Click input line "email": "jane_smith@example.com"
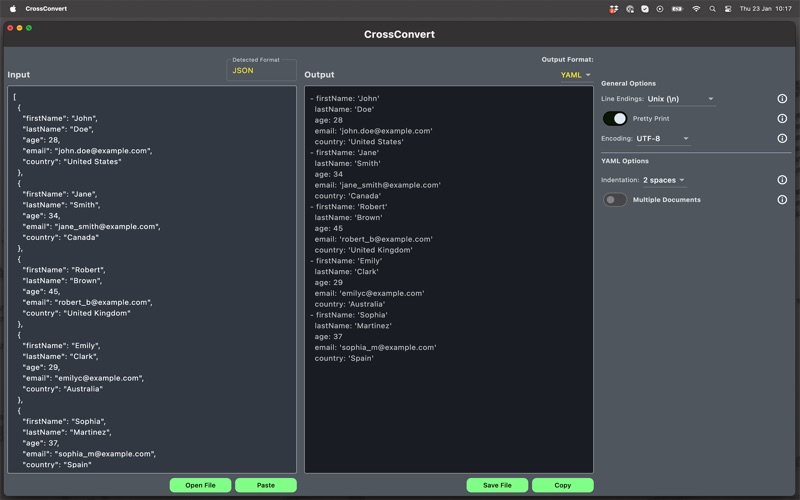 tap(91, 227)
